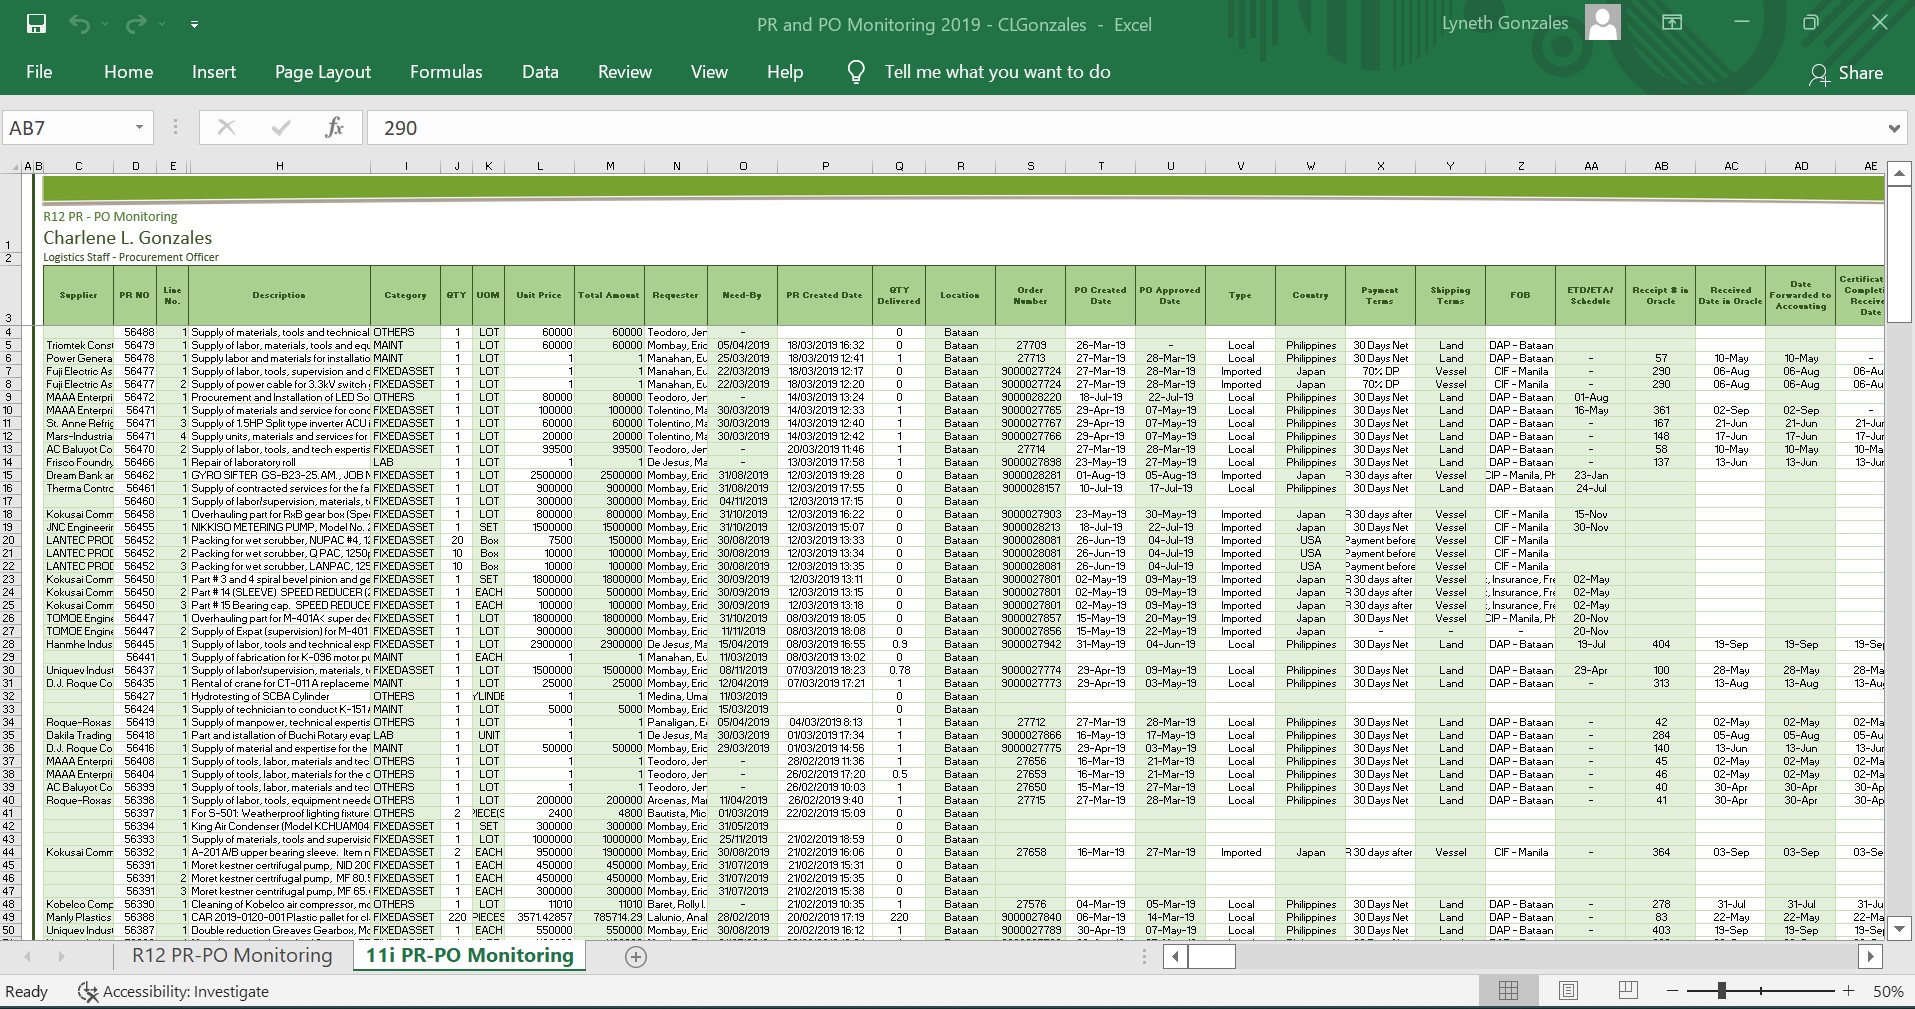The image size is (1915, 1009).
Task: Click vertical scrollbar down arrow
Action: pos(1898,927)
